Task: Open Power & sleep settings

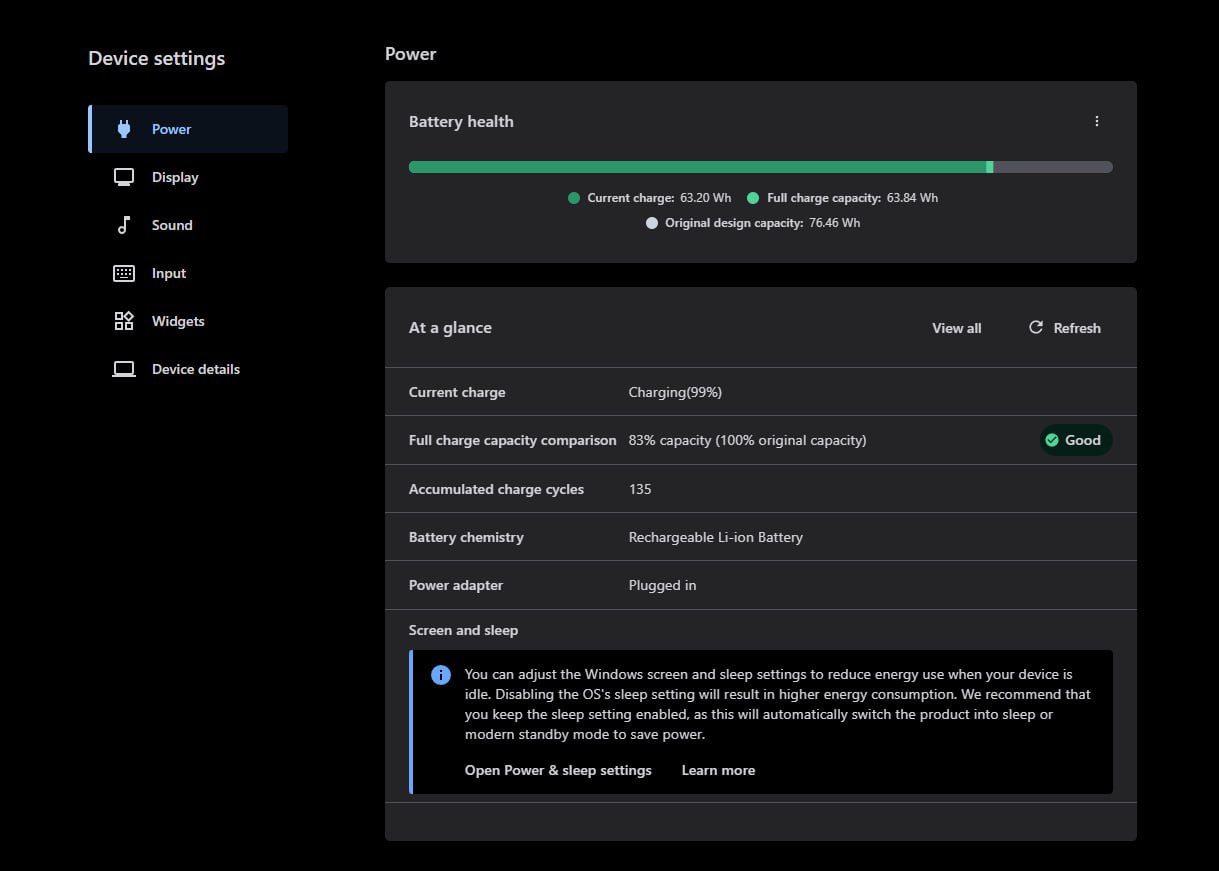Action: 558,770
